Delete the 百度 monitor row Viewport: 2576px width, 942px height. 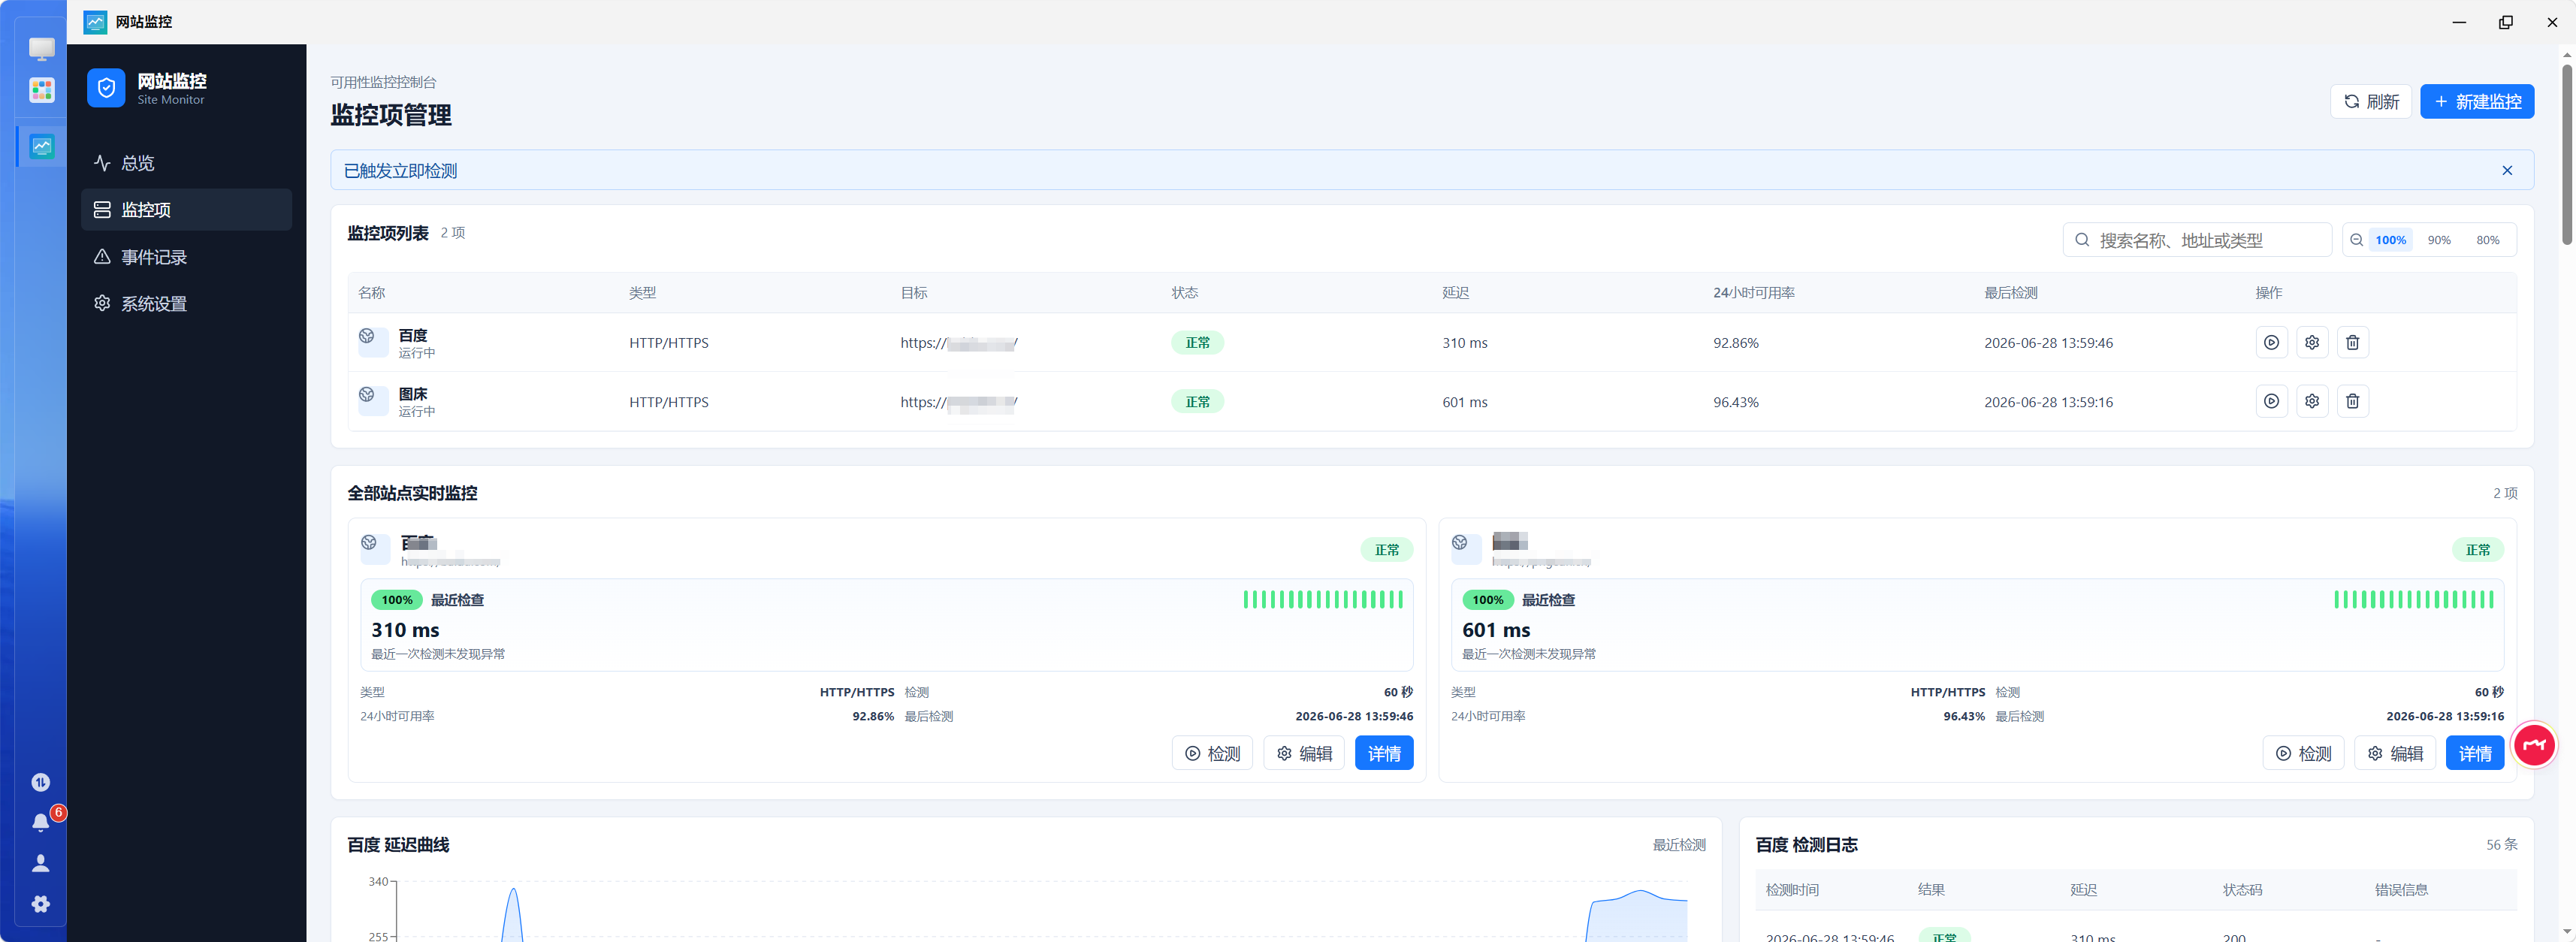pos(2352,342)
